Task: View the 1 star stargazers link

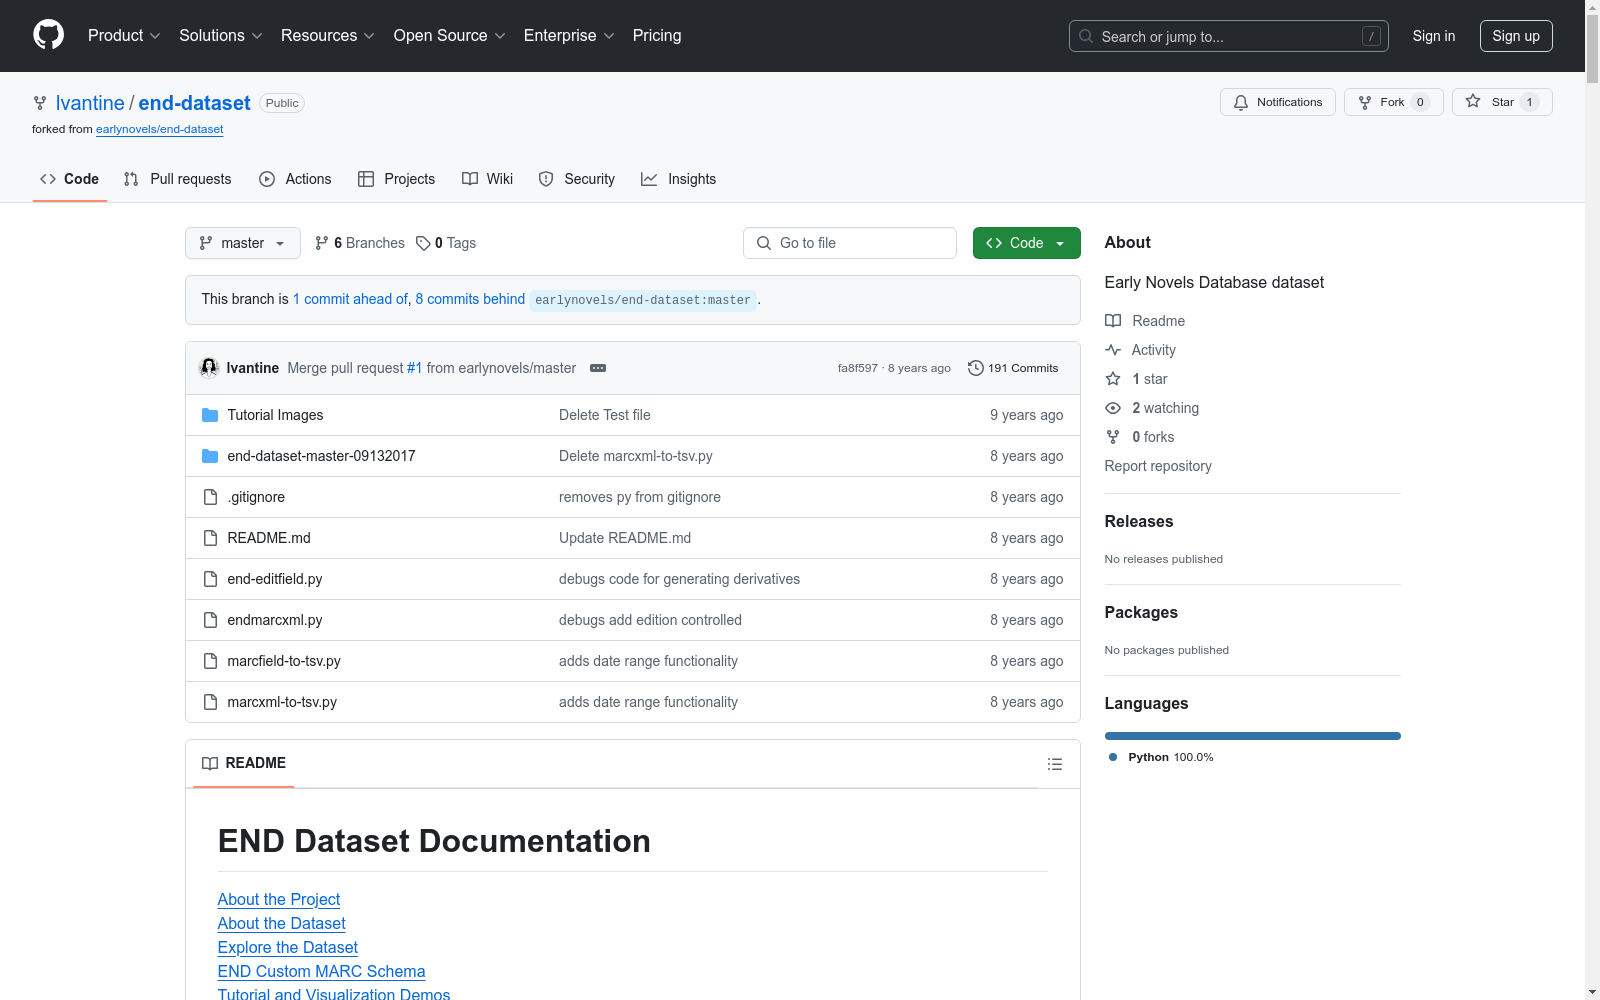Action: point(1136,379)
